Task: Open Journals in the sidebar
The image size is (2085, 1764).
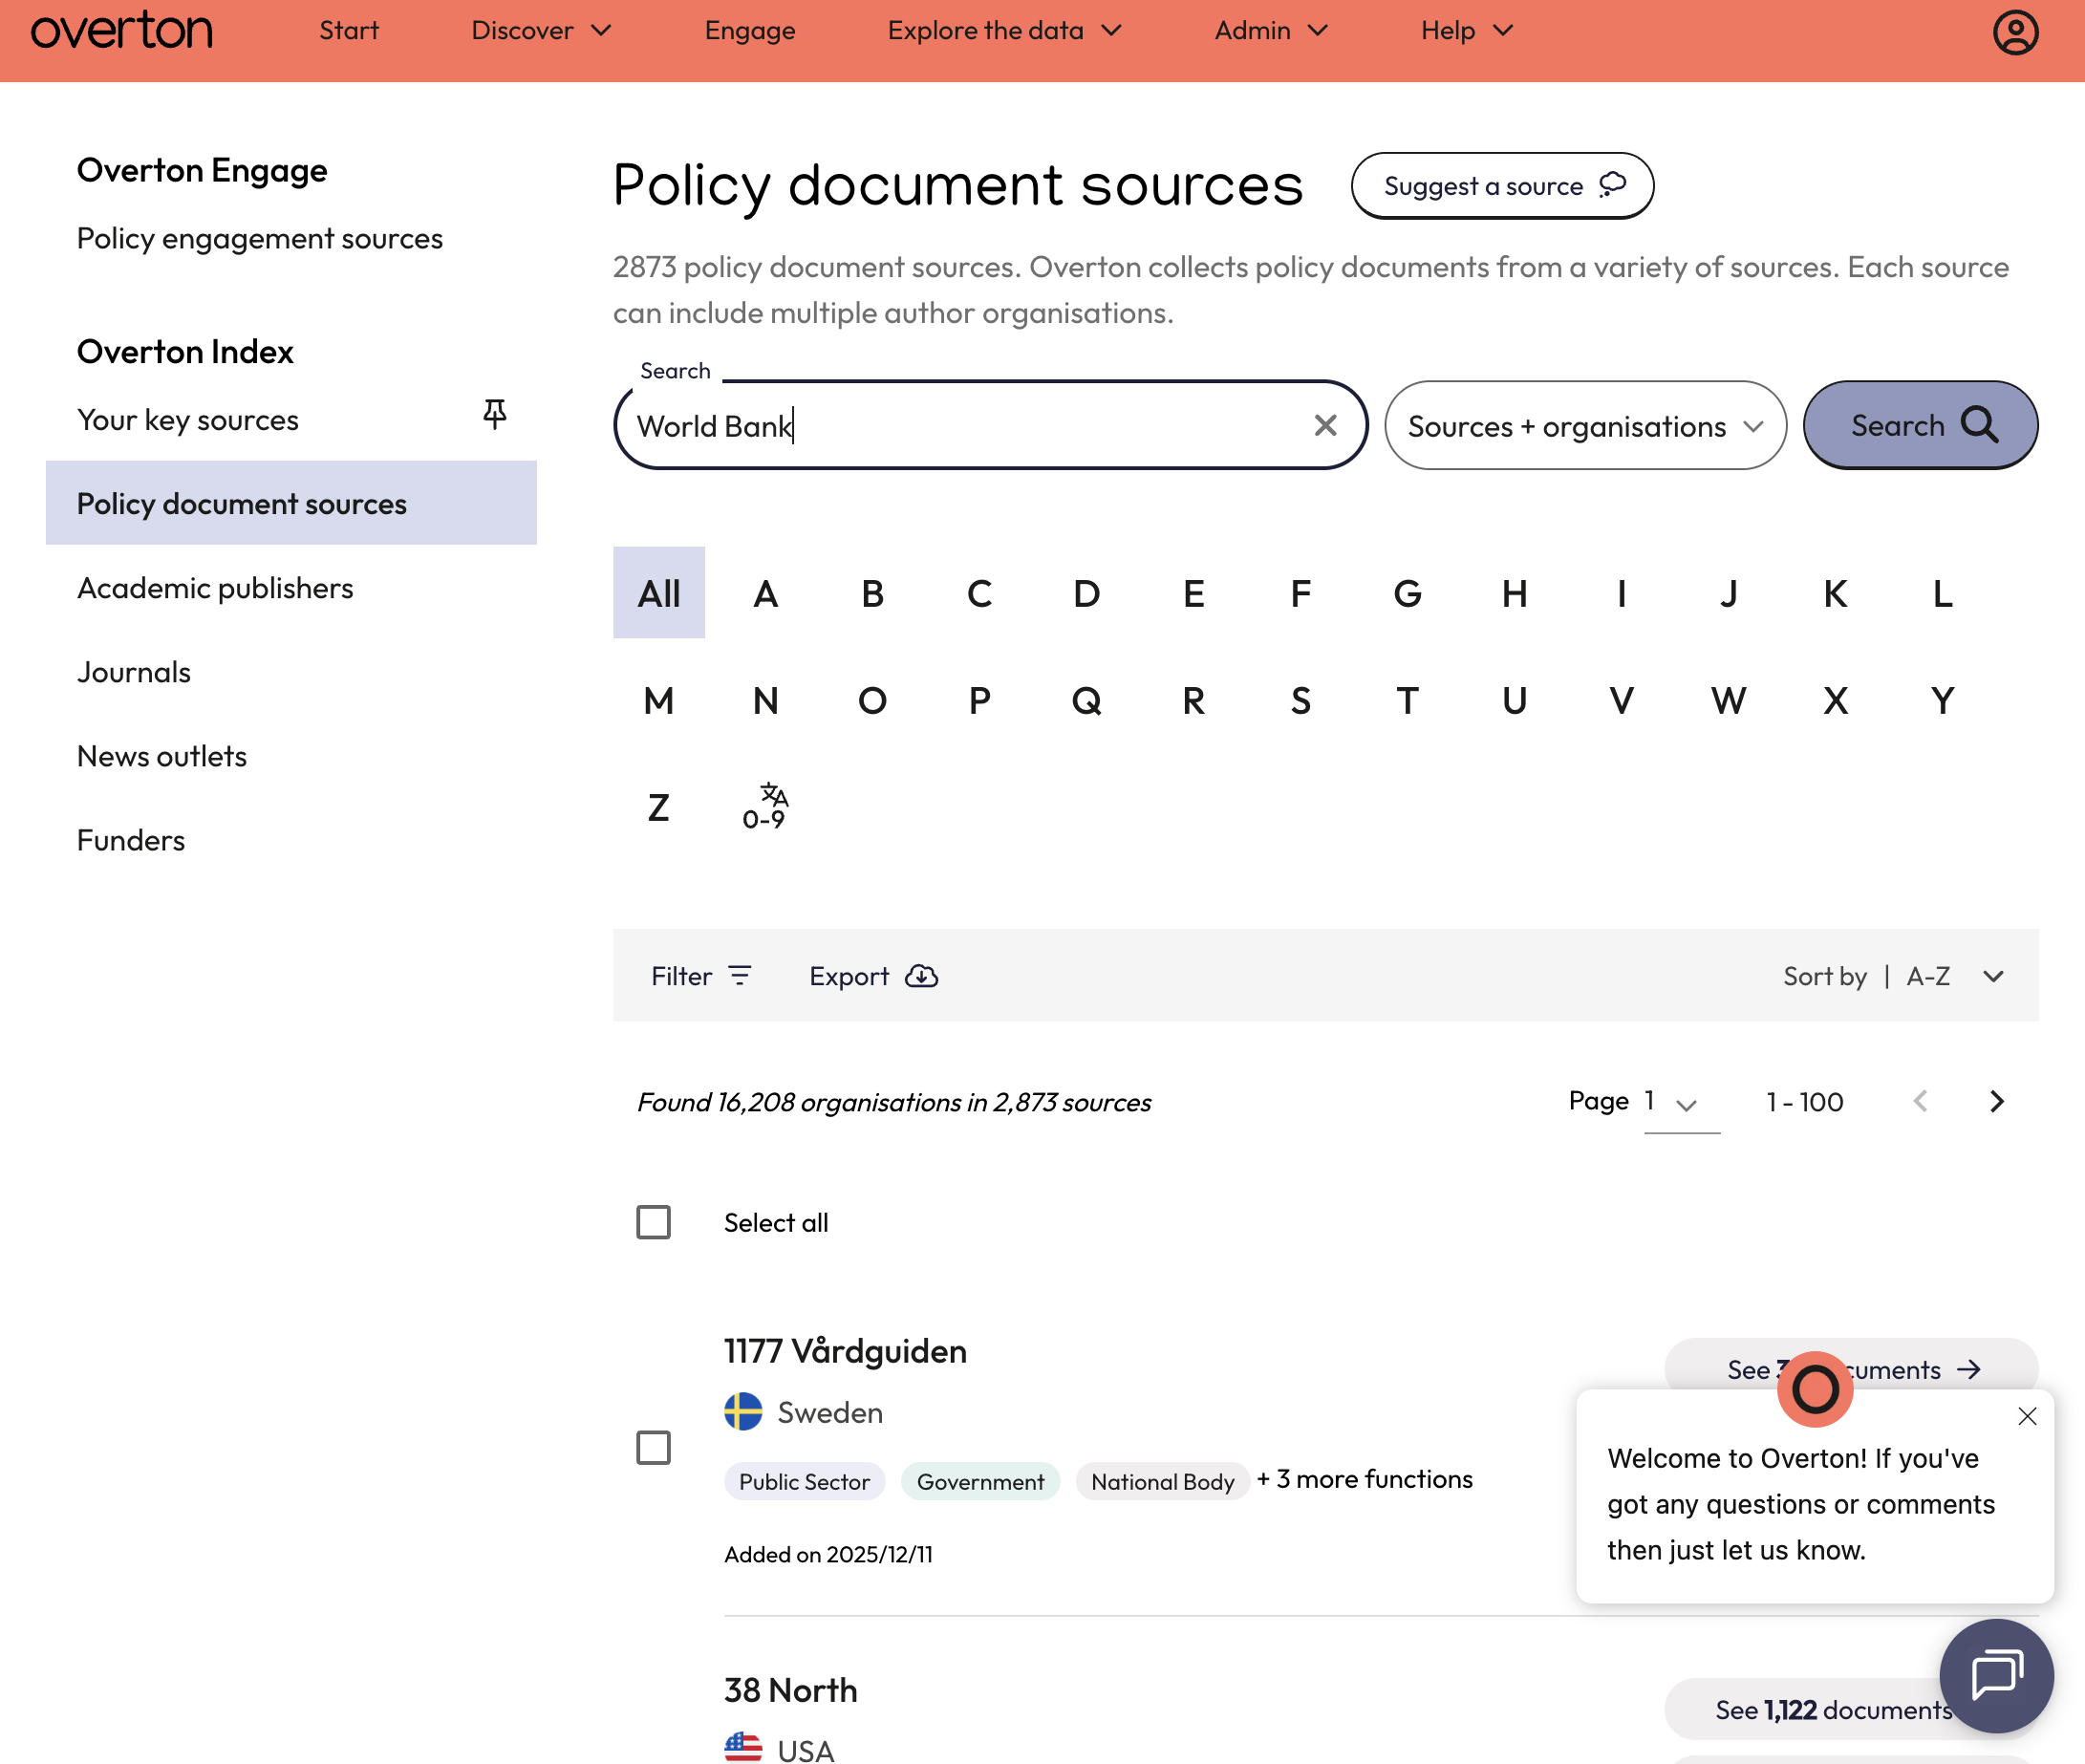Action: [x=134, y=672]
